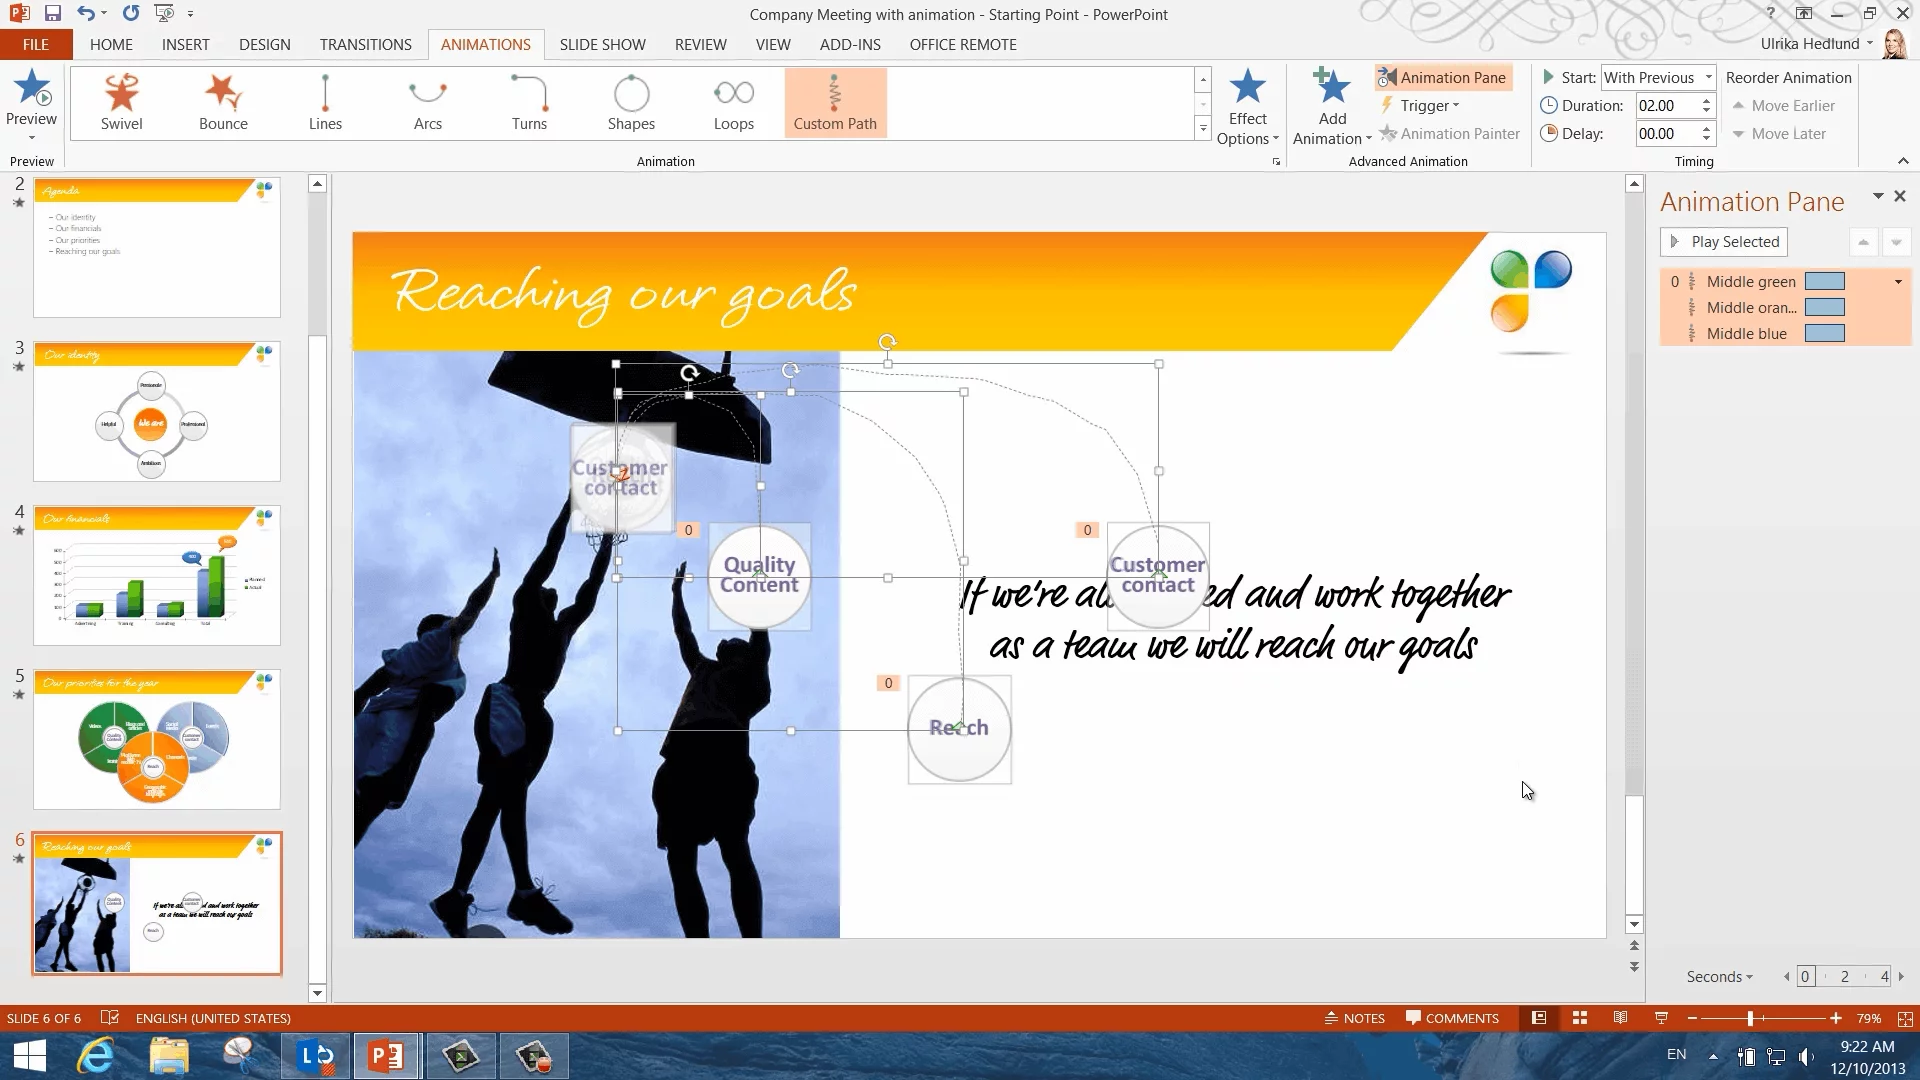Switch to Slide Sorter view
Image resolution: width=1920 pixels, height=1080 pixels.
click(x=1580, y=1018)
